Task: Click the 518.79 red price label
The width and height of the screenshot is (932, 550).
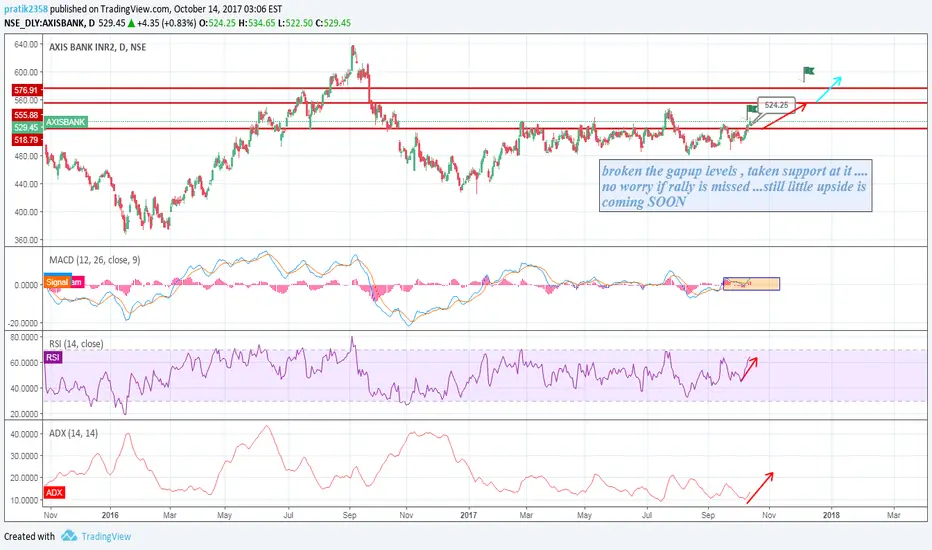Action: 26,140
